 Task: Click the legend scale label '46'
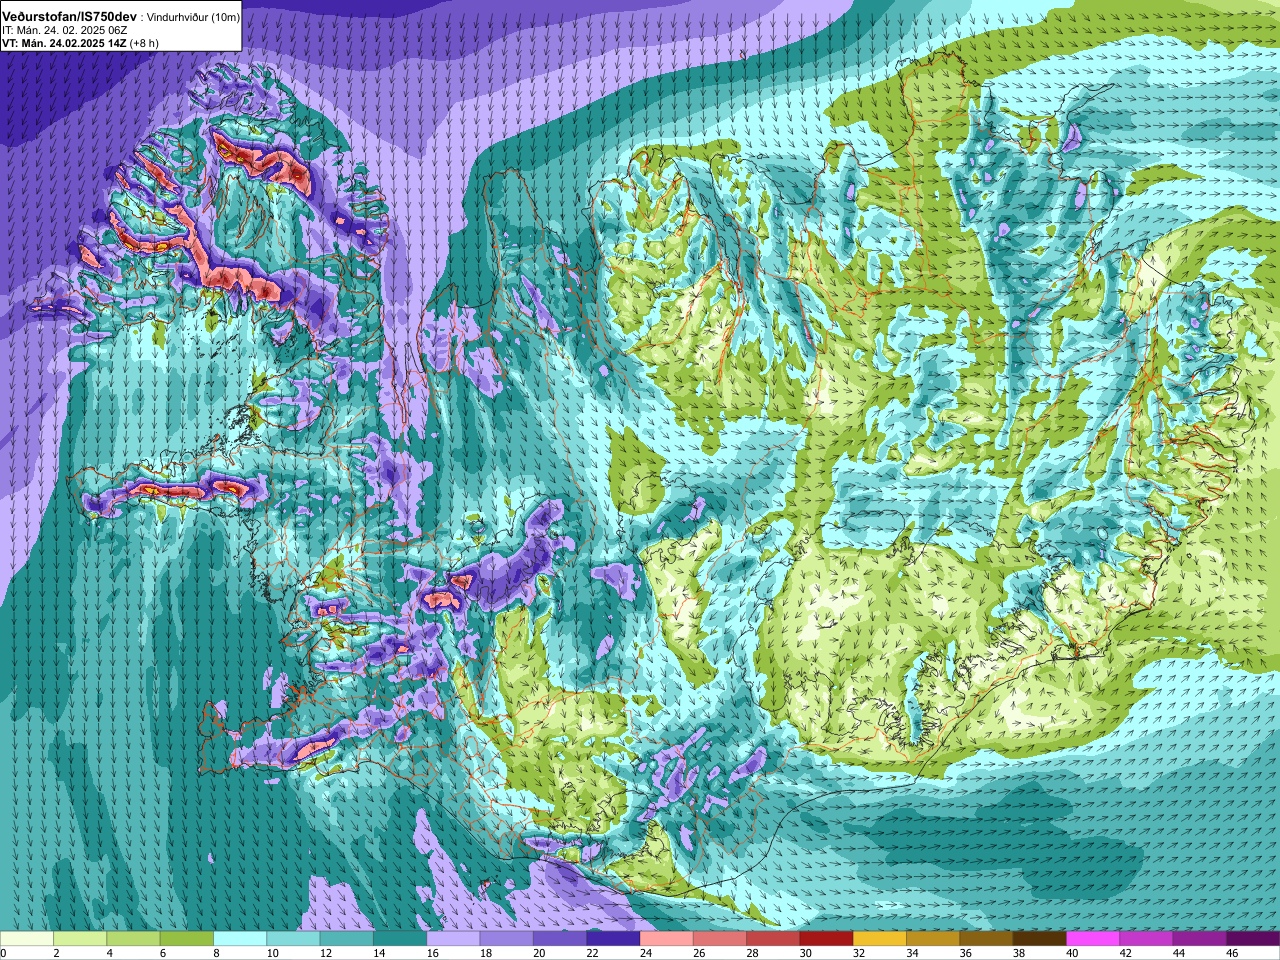click(1230, 954)
